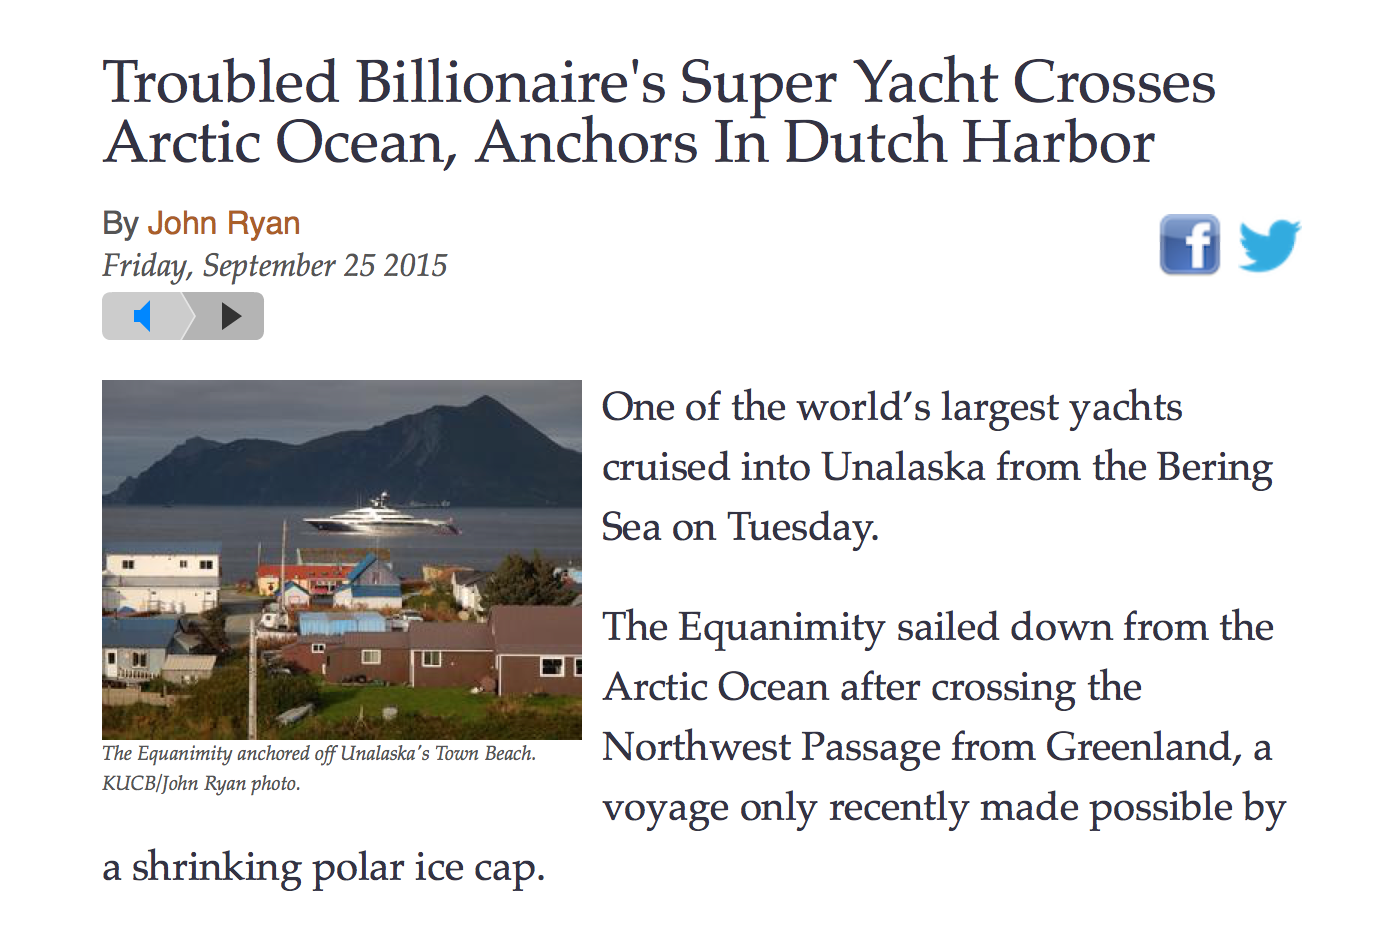Click the blue speaker volume icon
The image size is (1384, 938).
pos(142,316)
